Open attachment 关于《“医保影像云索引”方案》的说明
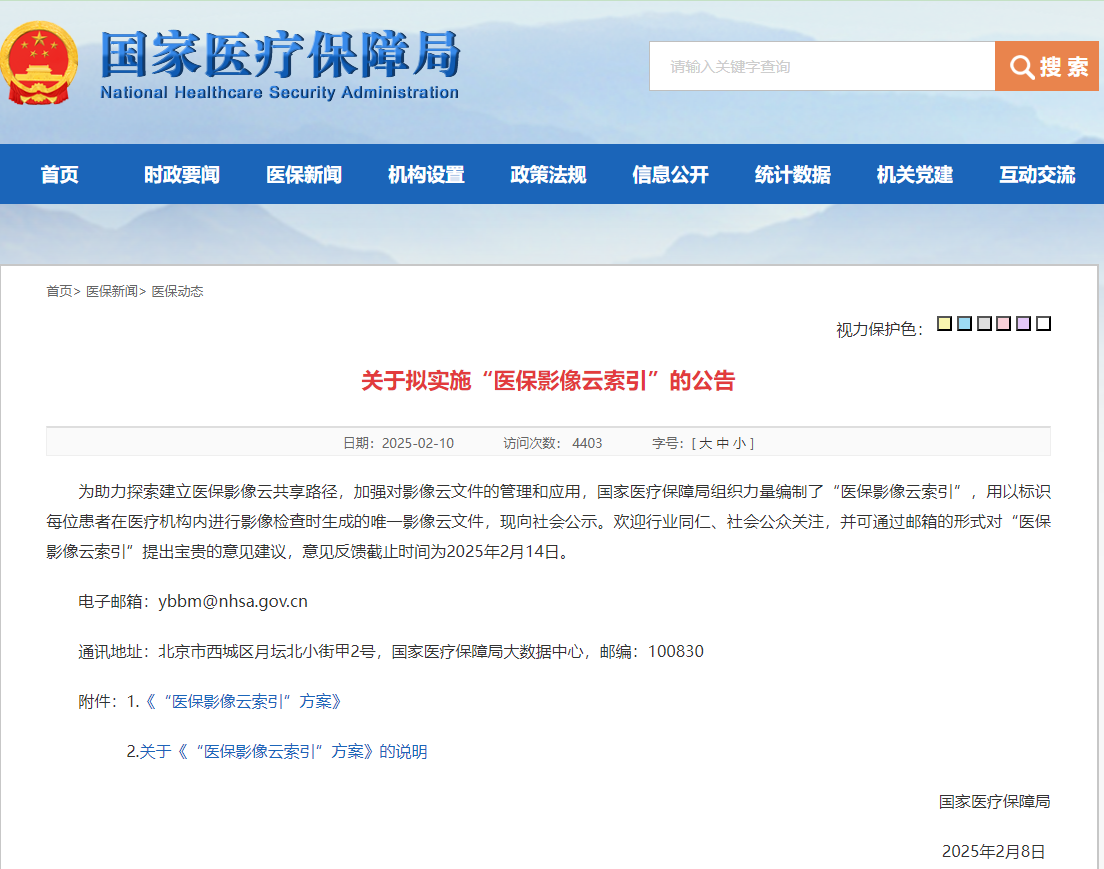The width and height of the screenshot is (1104, 869). 283,751
